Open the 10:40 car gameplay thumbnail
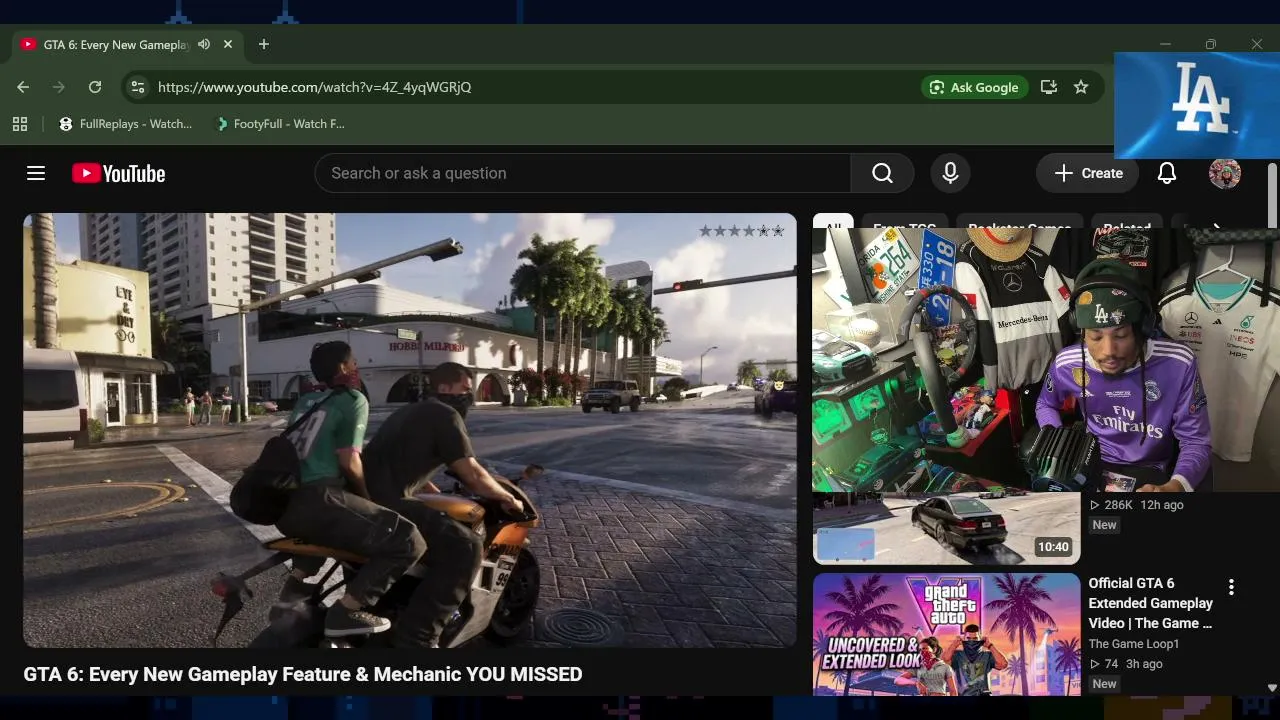Image resolution: width=1280 pixels, height=720 pixels. pyautogui.click(x=946, y=528)
